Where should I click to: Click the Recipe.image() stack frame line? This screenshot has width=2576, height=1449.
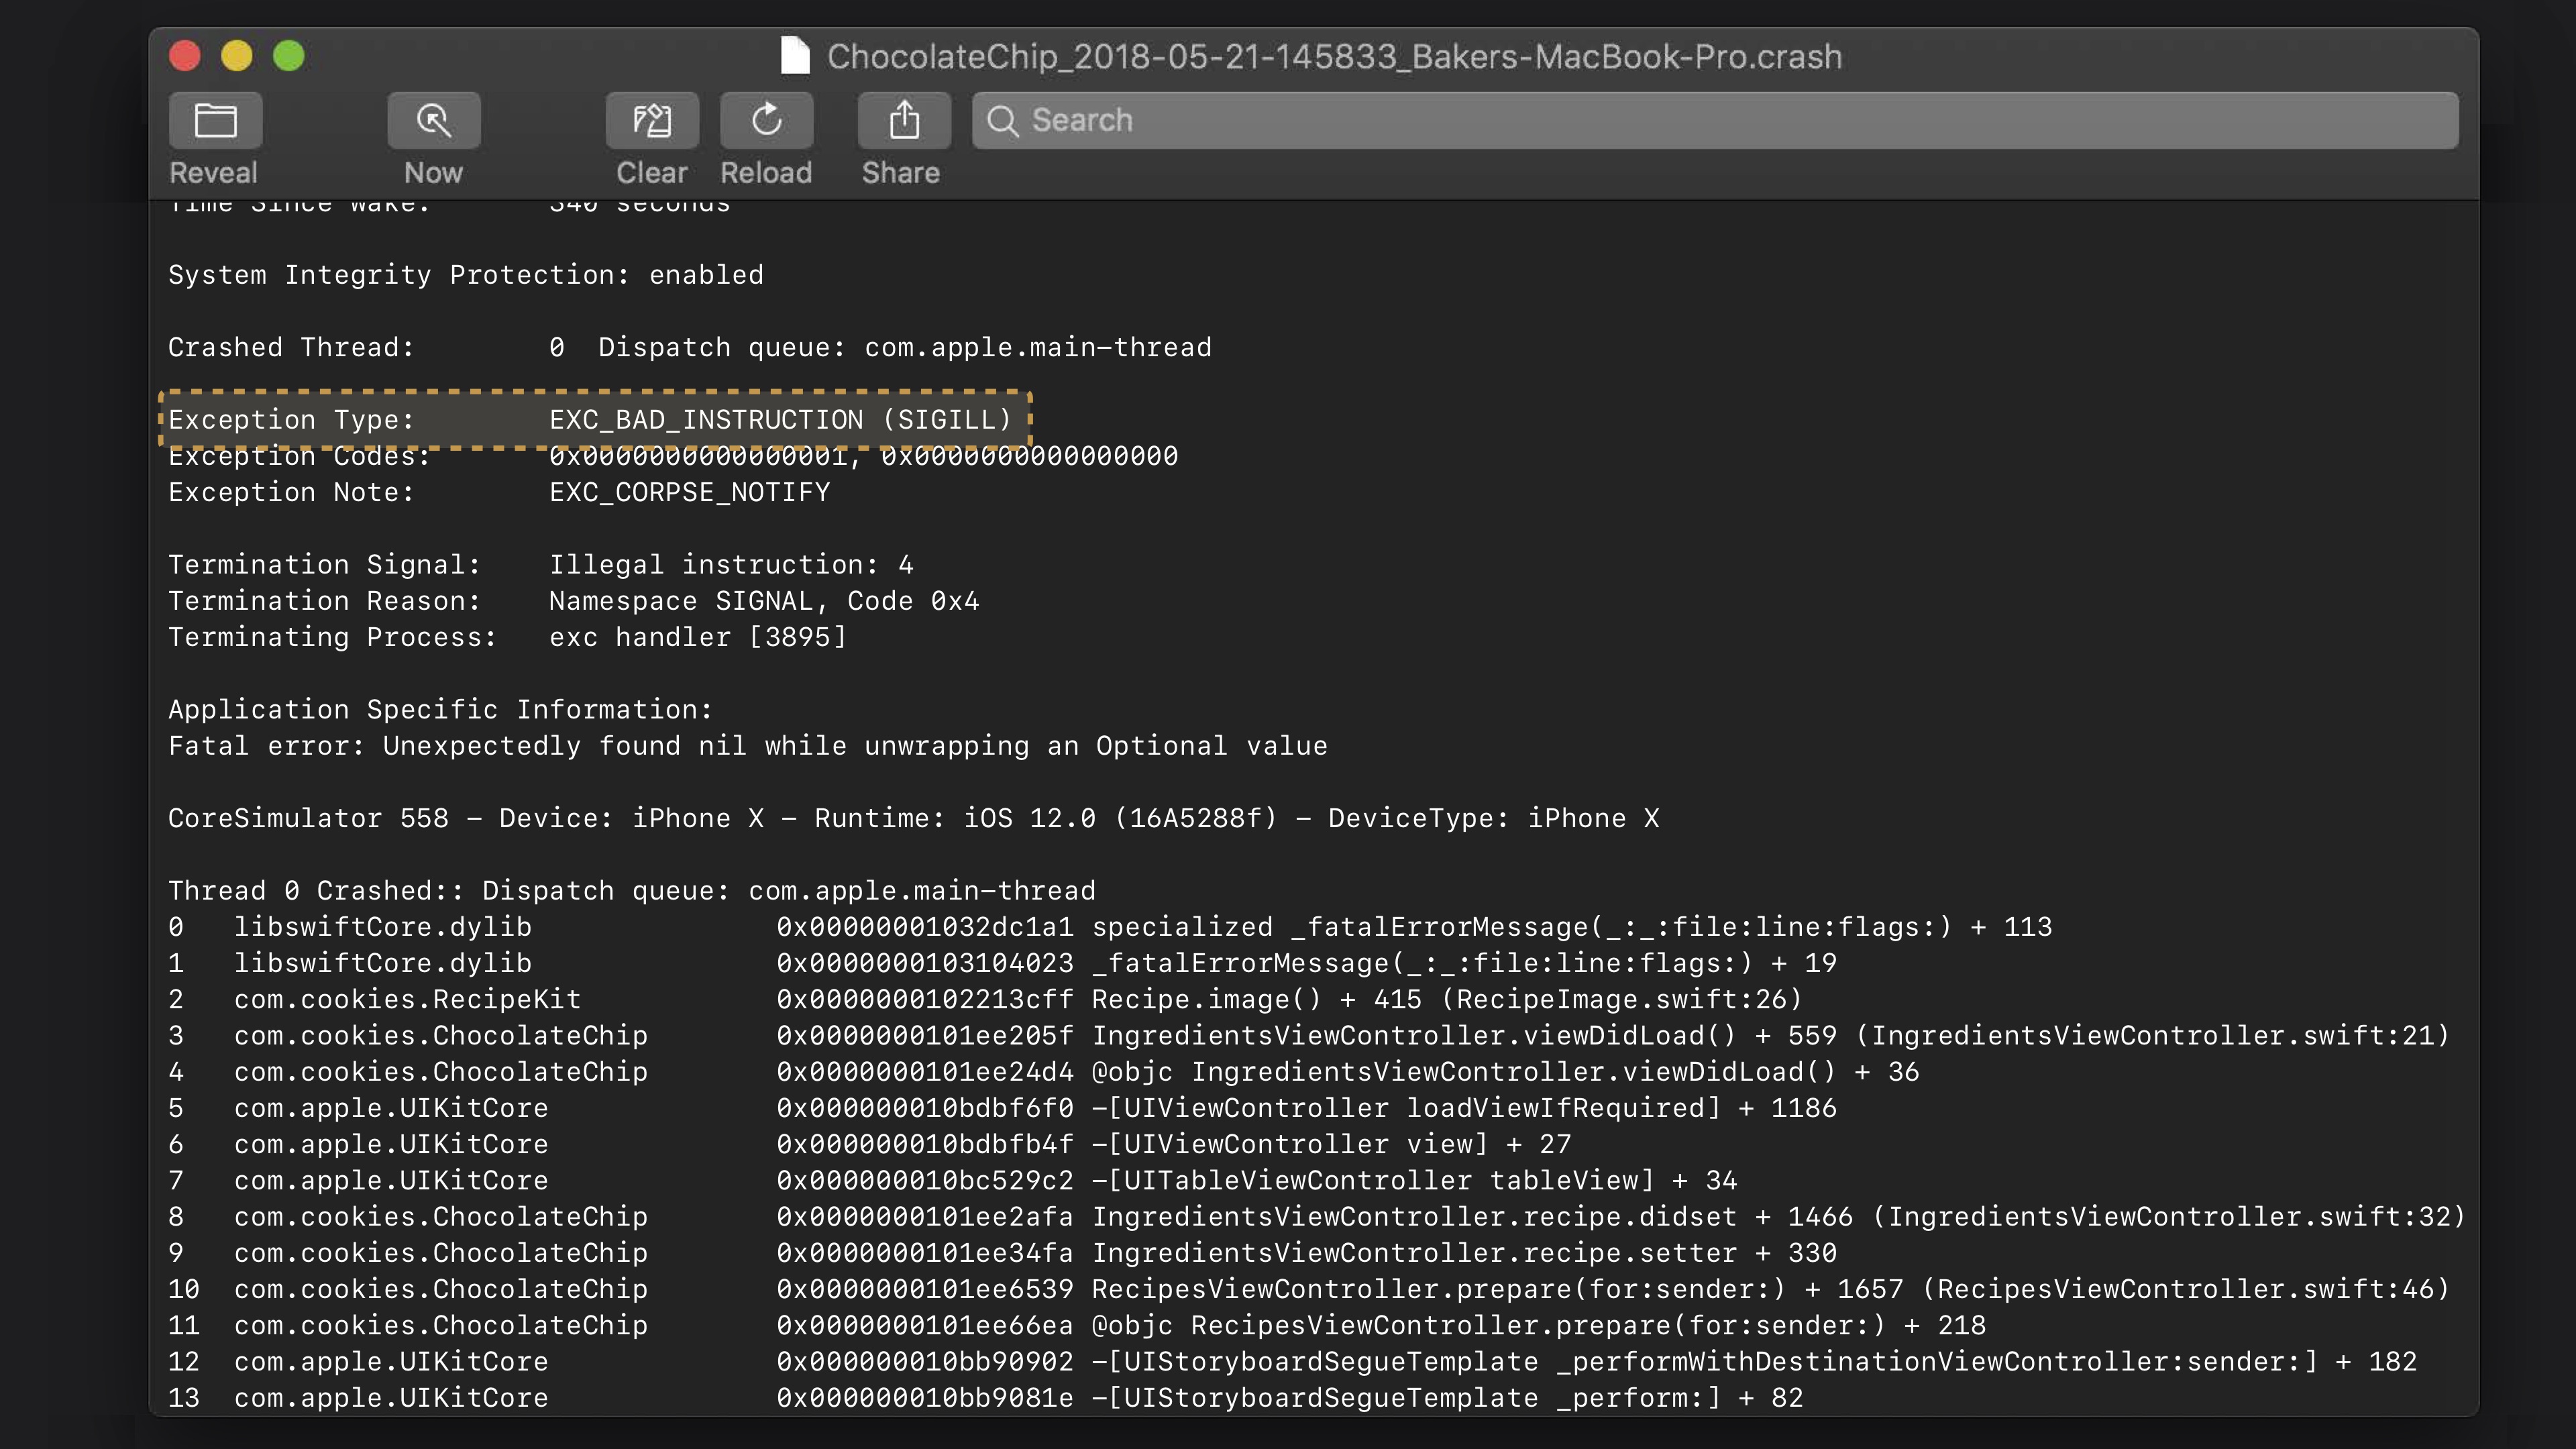[x=984, y=999]
